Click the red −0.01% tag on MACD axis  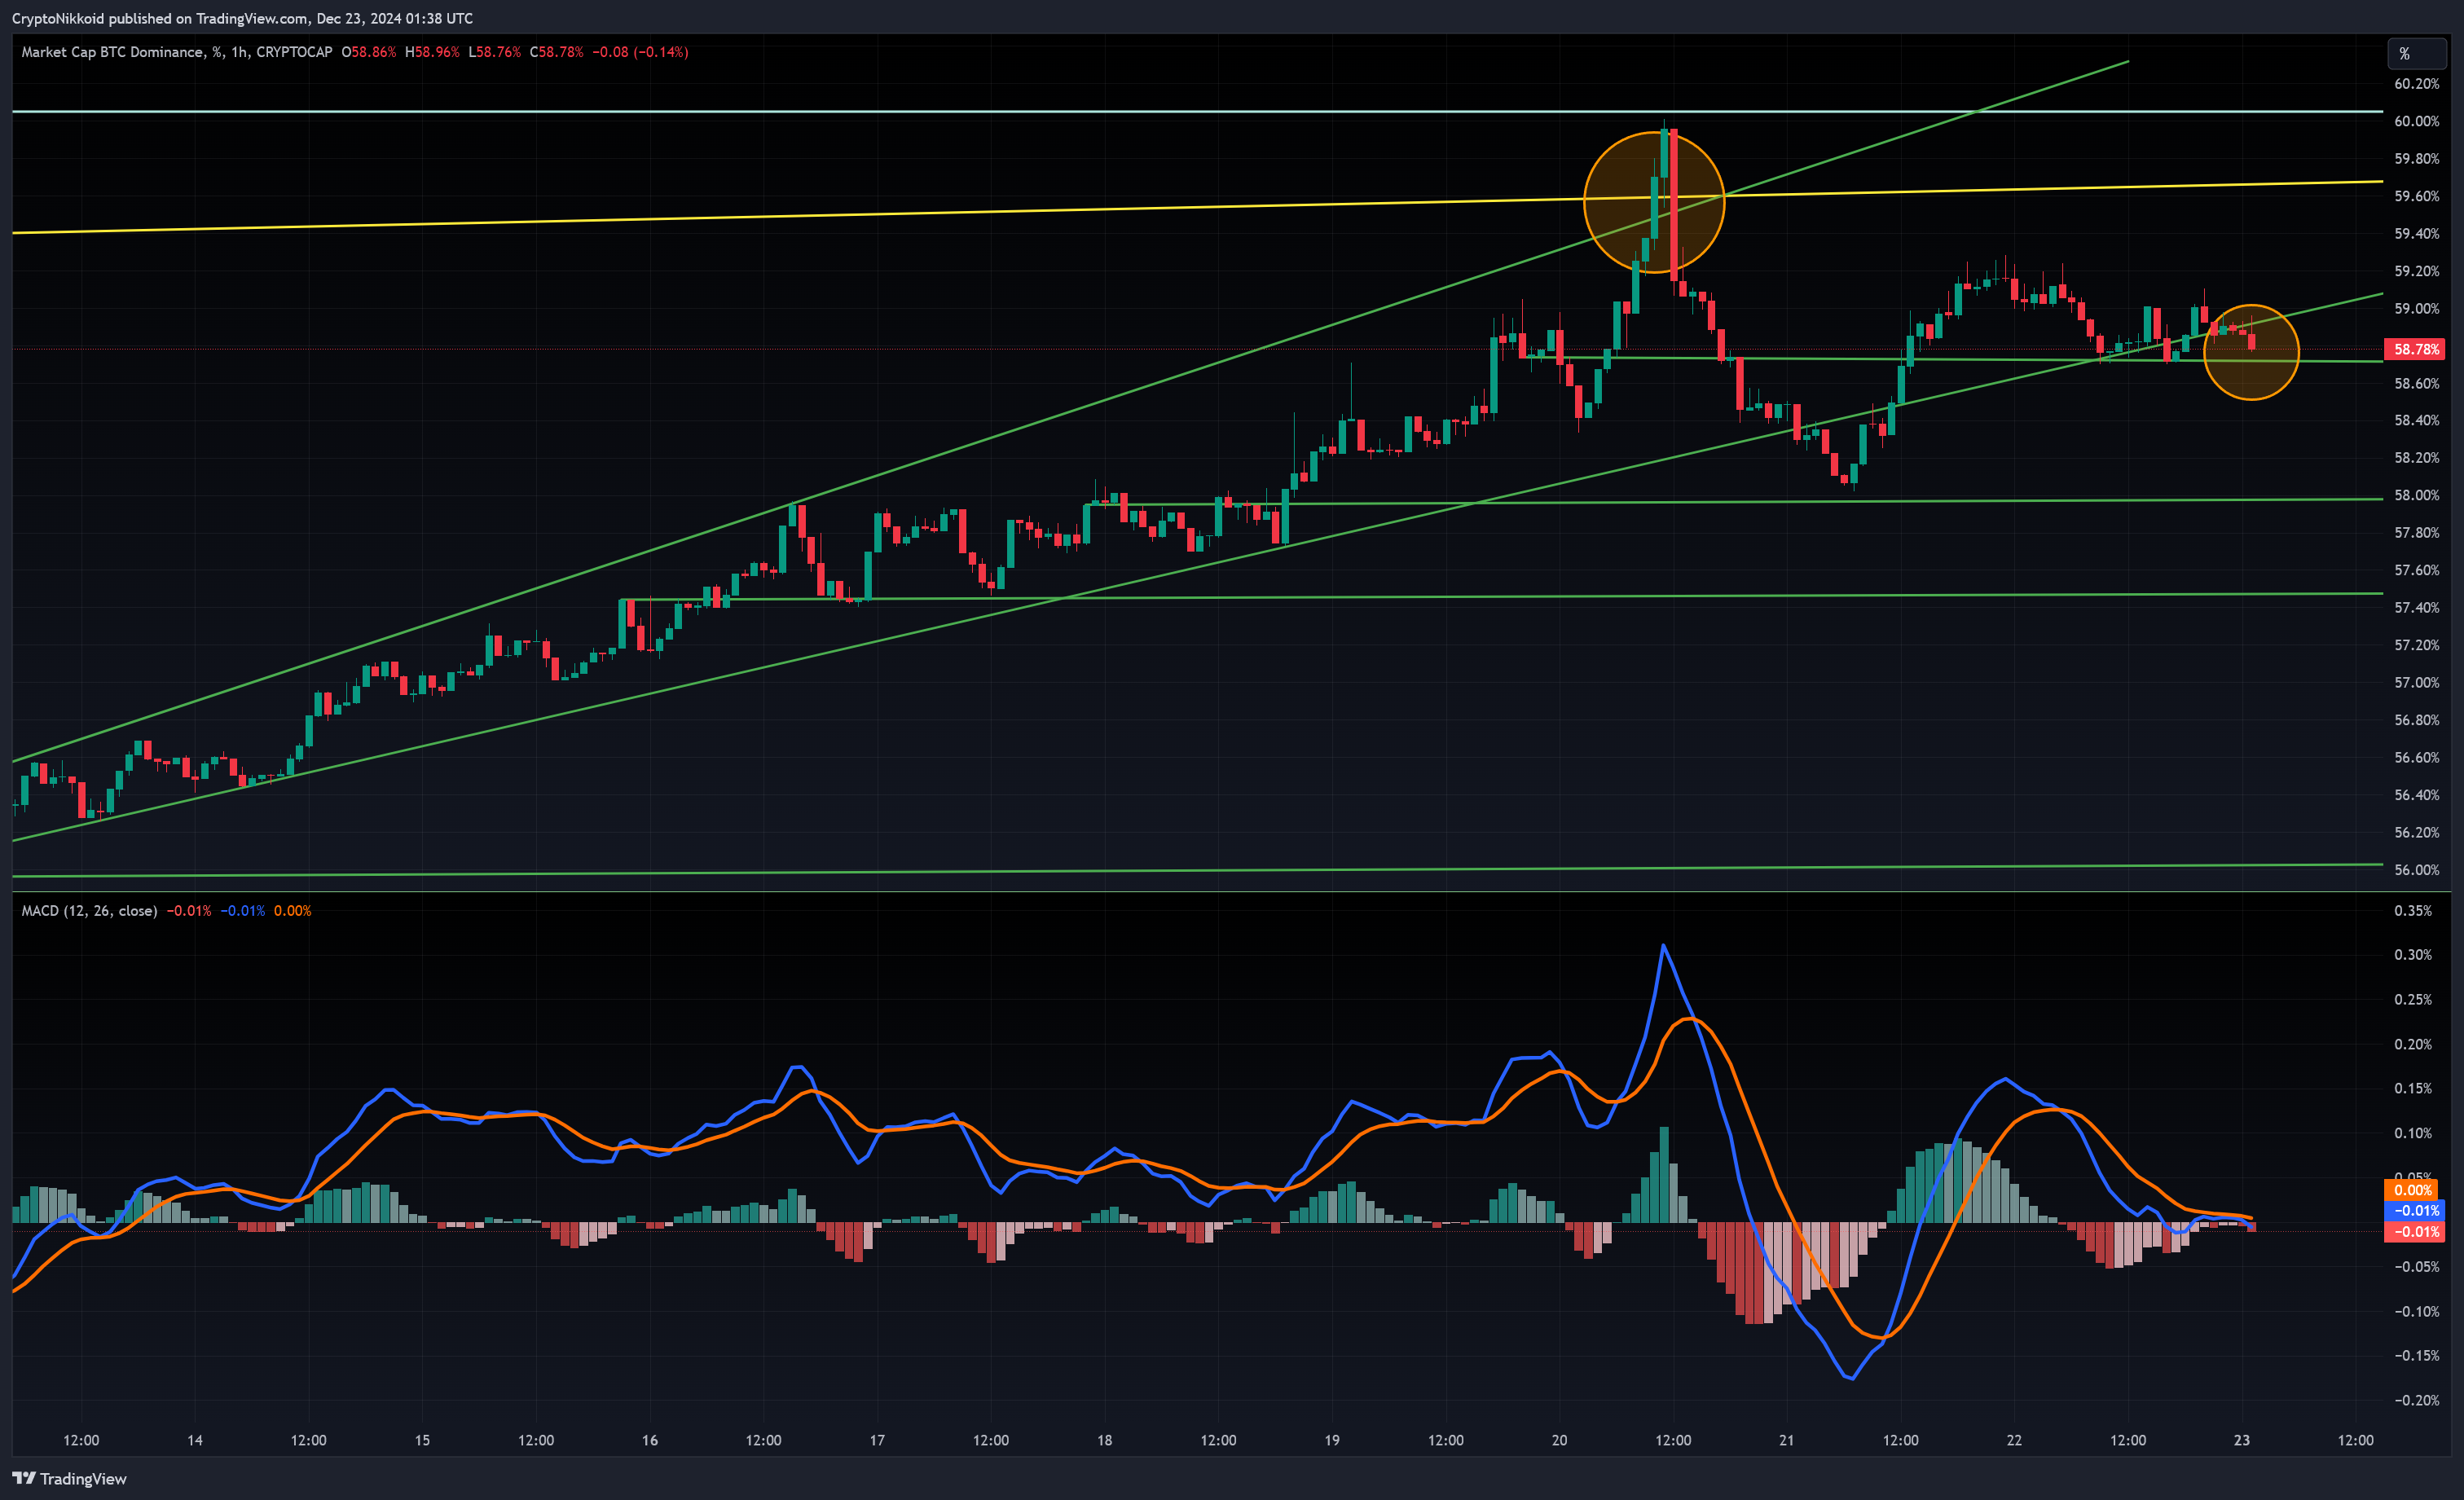click(2414, 1232)
